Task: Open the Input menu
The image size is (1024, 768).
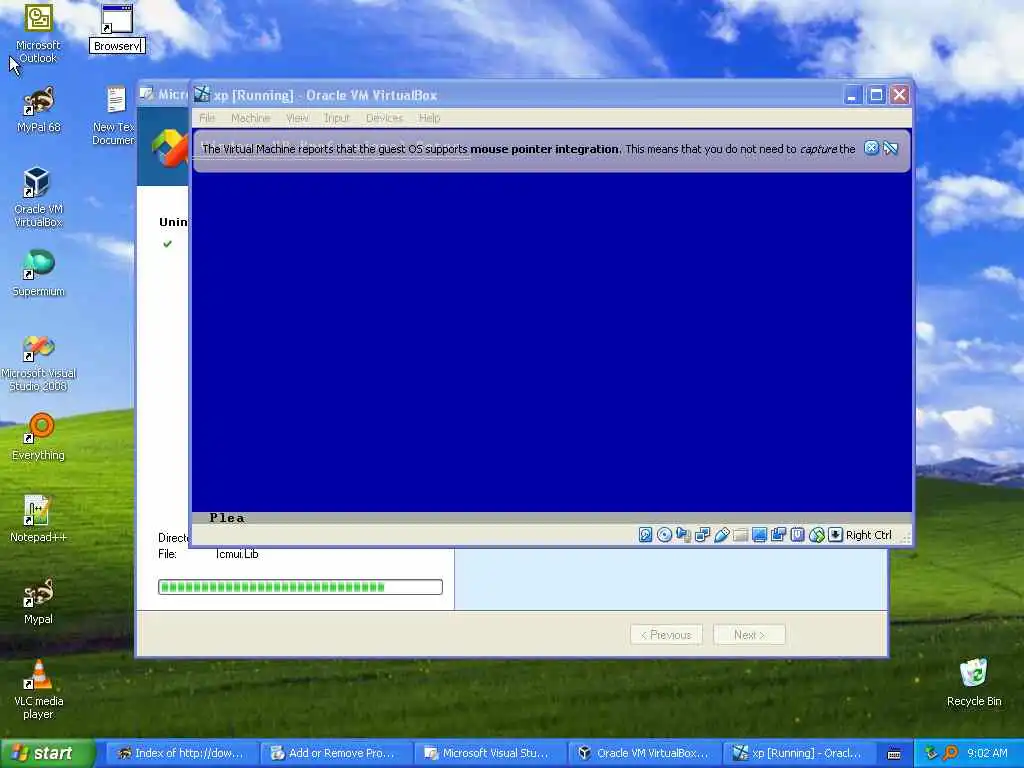Action: (x=337, y=118)
